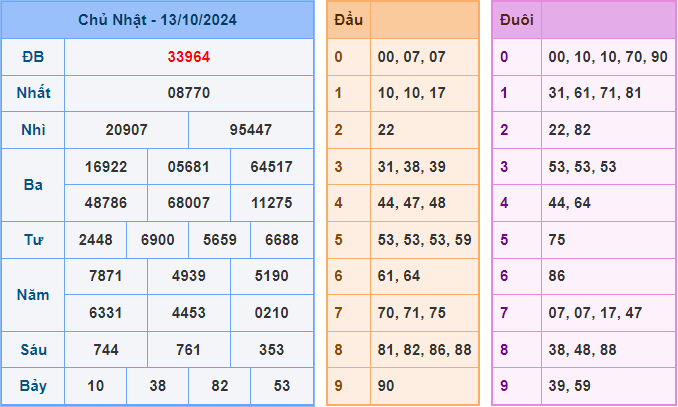This screenshot has height=407, width=678.
Task: Select third prize number 05681
Action: click(189, 167)
